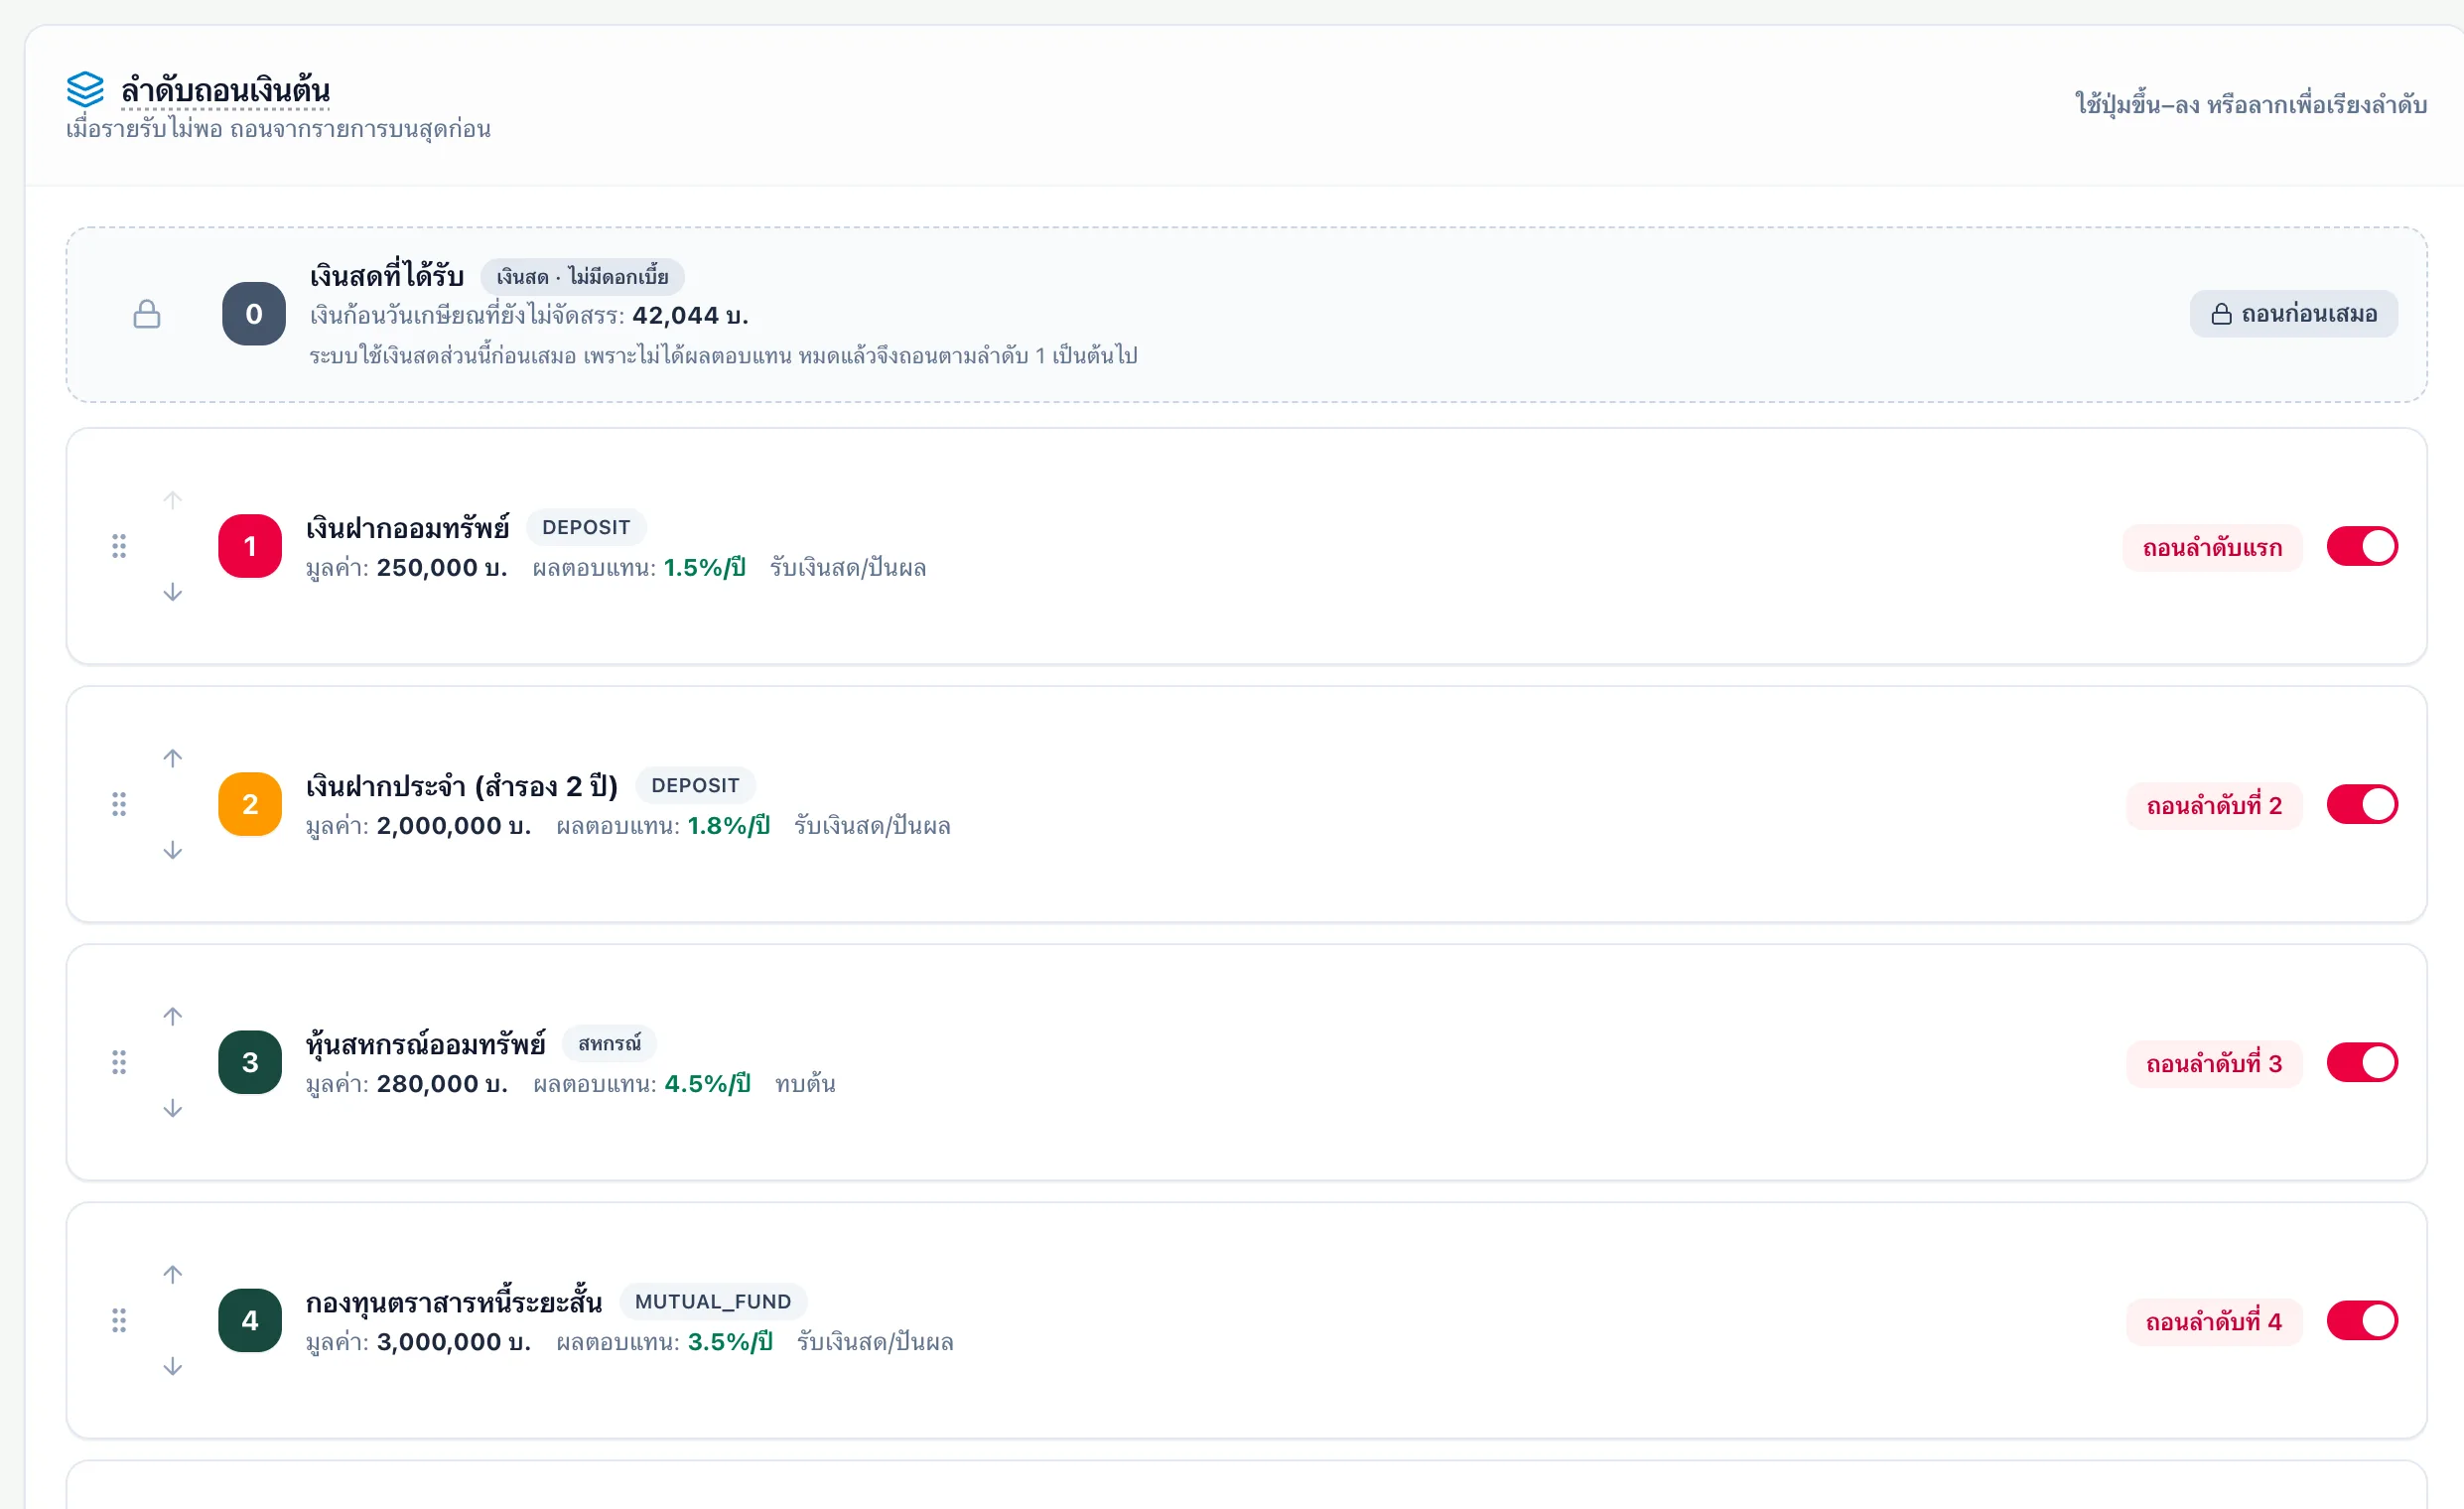The height and width of the screenshot is (1509, 2464).
Task: Click the red number 1 badge
Action: (250, 546)
